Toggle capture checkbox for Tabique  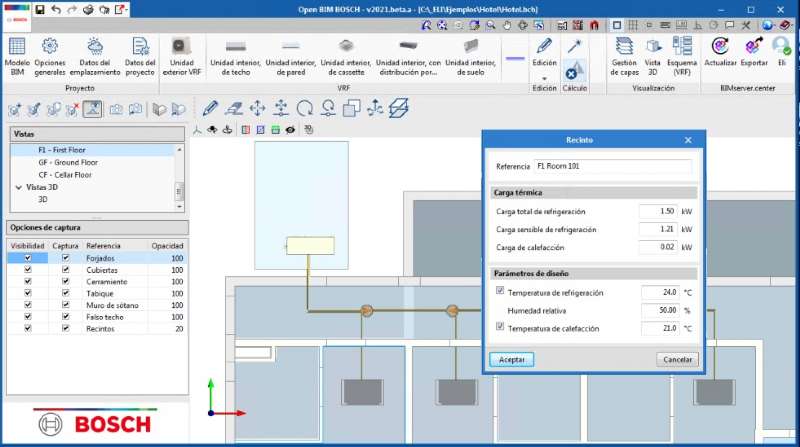65,293
